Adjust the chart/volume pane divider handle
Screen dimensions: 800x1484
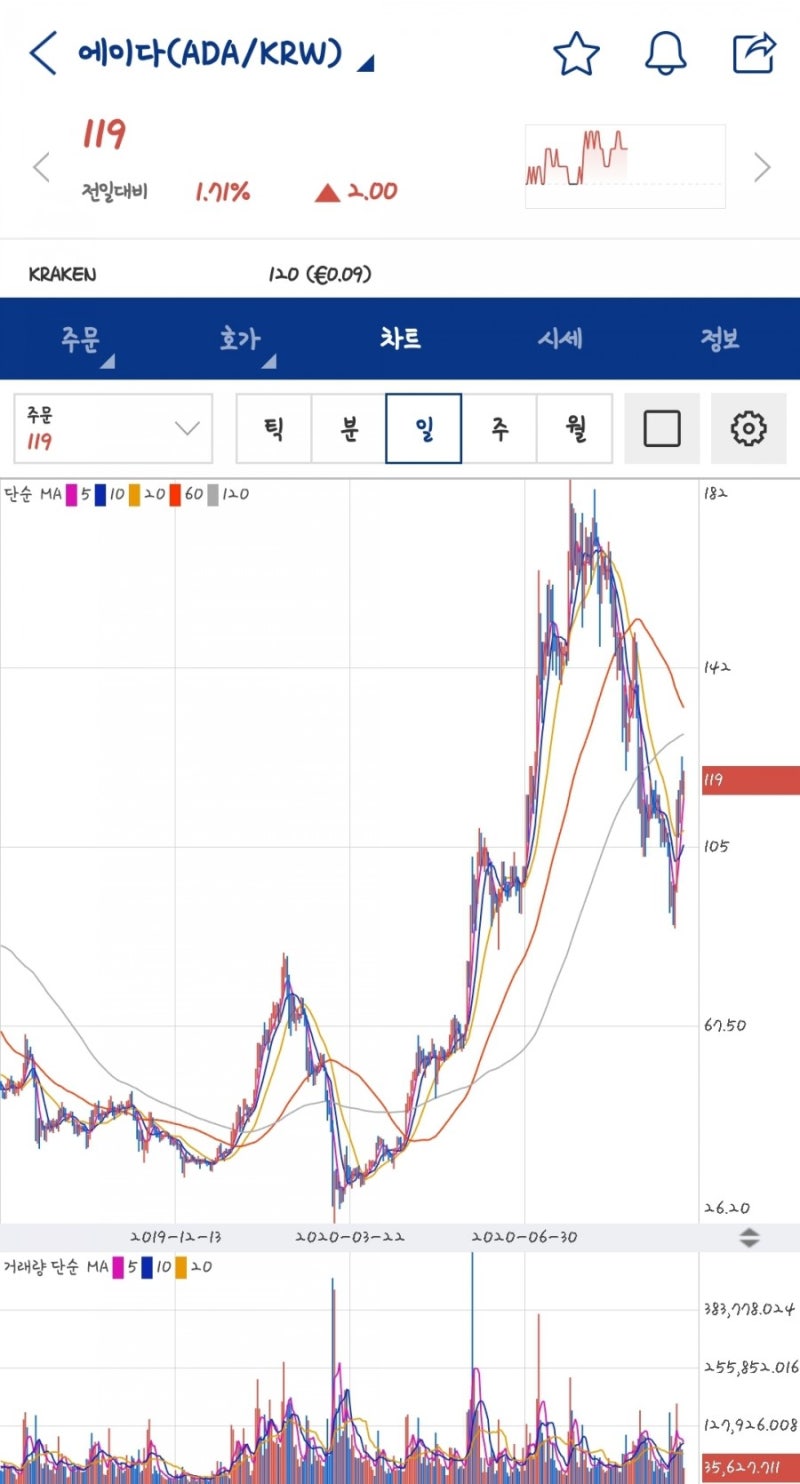point(749,1238)
